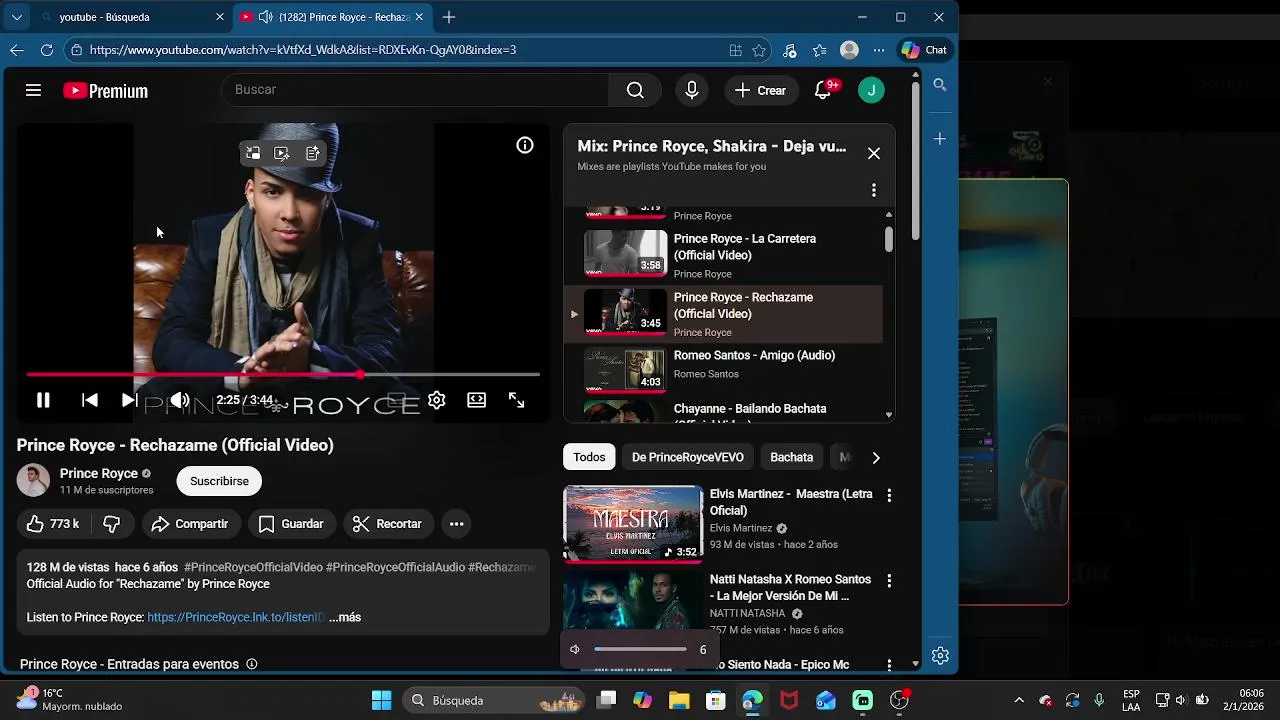Open YouTube notifications bell
The height and width of the screenshot is (720, 1280).
[x=823, y=90]
